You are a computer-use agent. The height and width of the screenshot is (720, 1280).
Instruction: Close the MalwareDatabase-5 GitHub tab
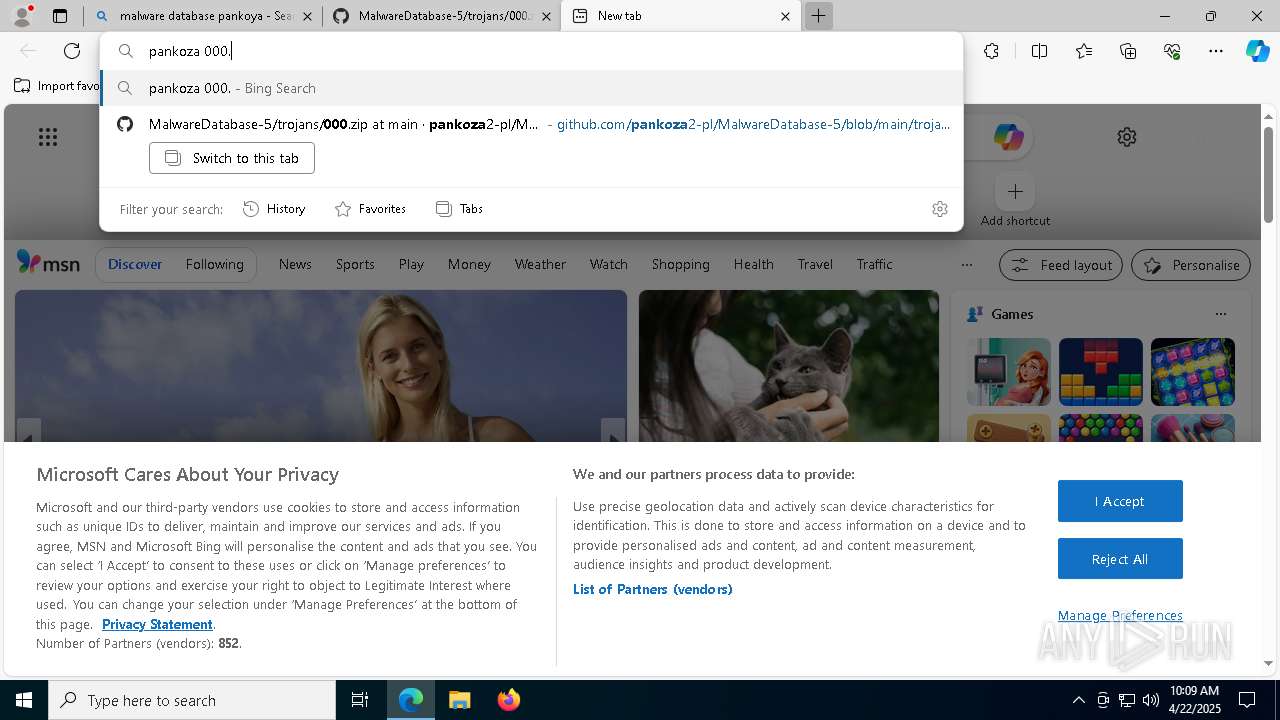coord(545,16)
